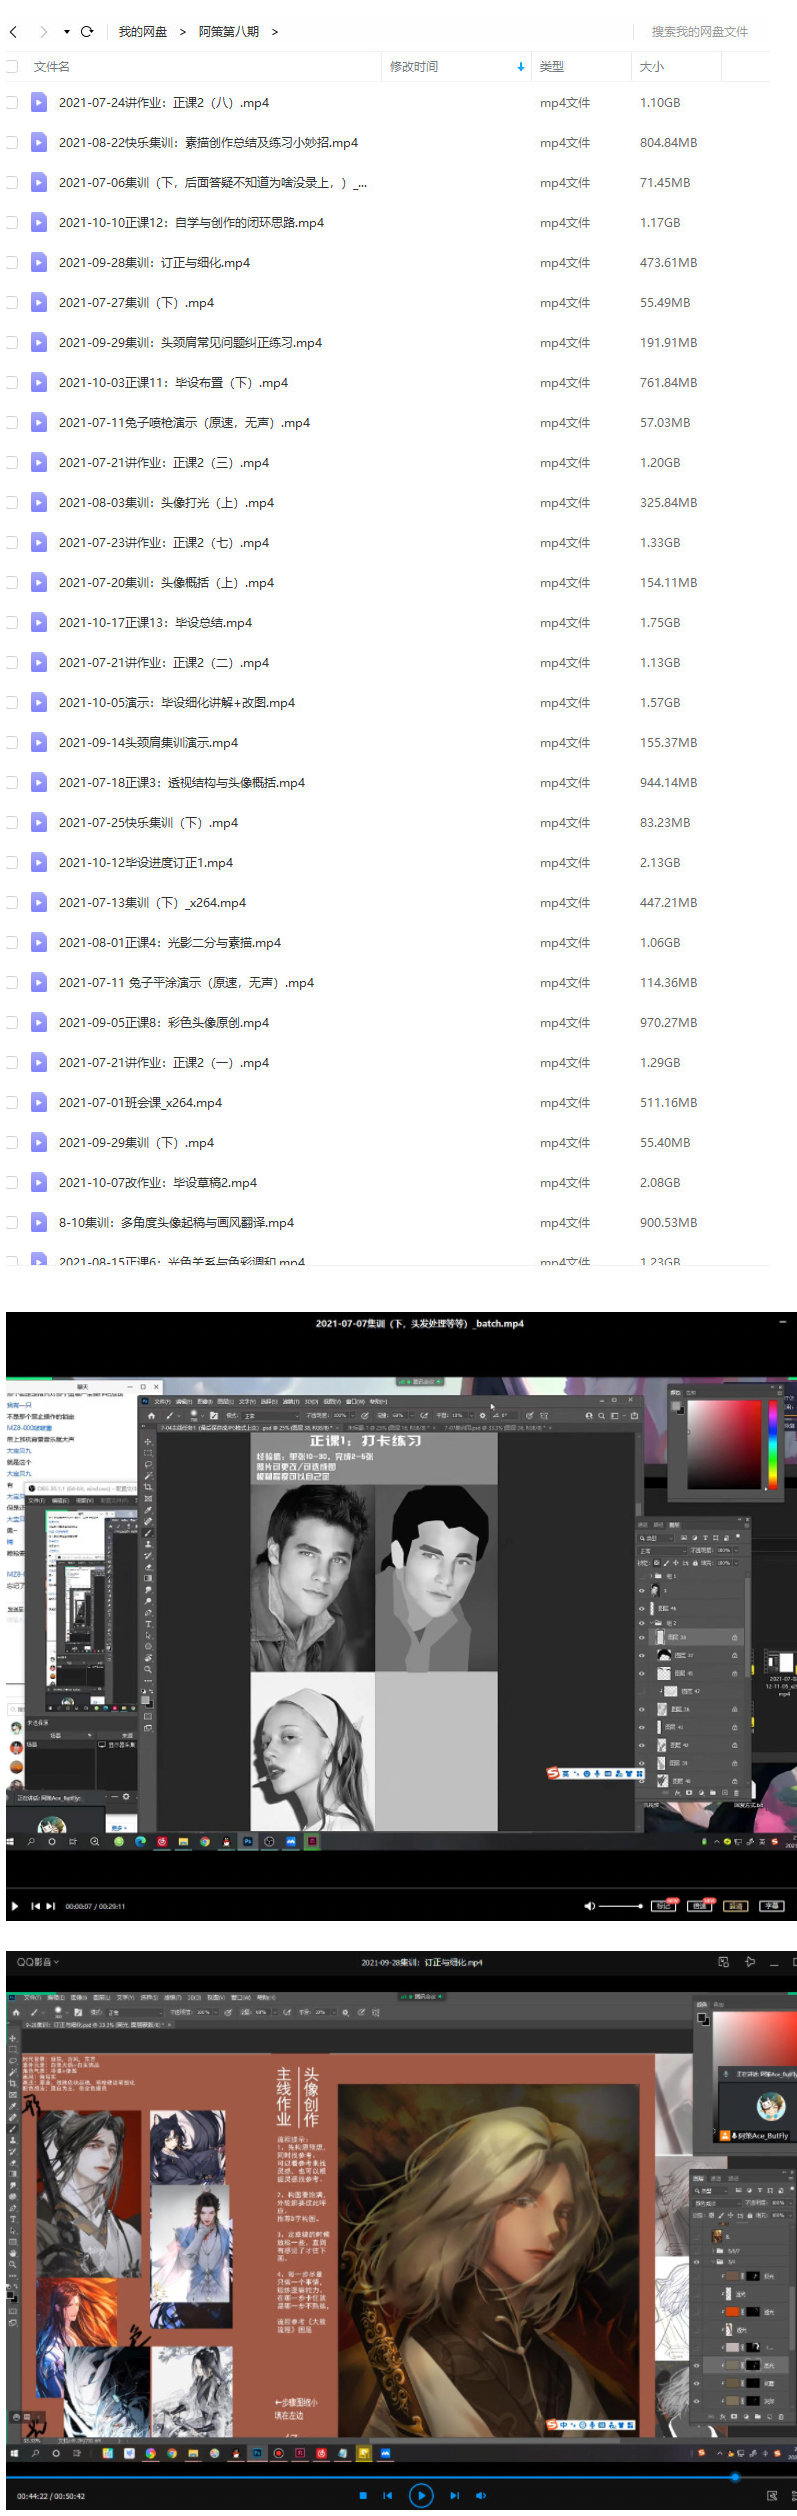The image size is (797, 2516).
Task: Click video icon of 2021-07-20集训：头像概括（上）
Action: 39,582
